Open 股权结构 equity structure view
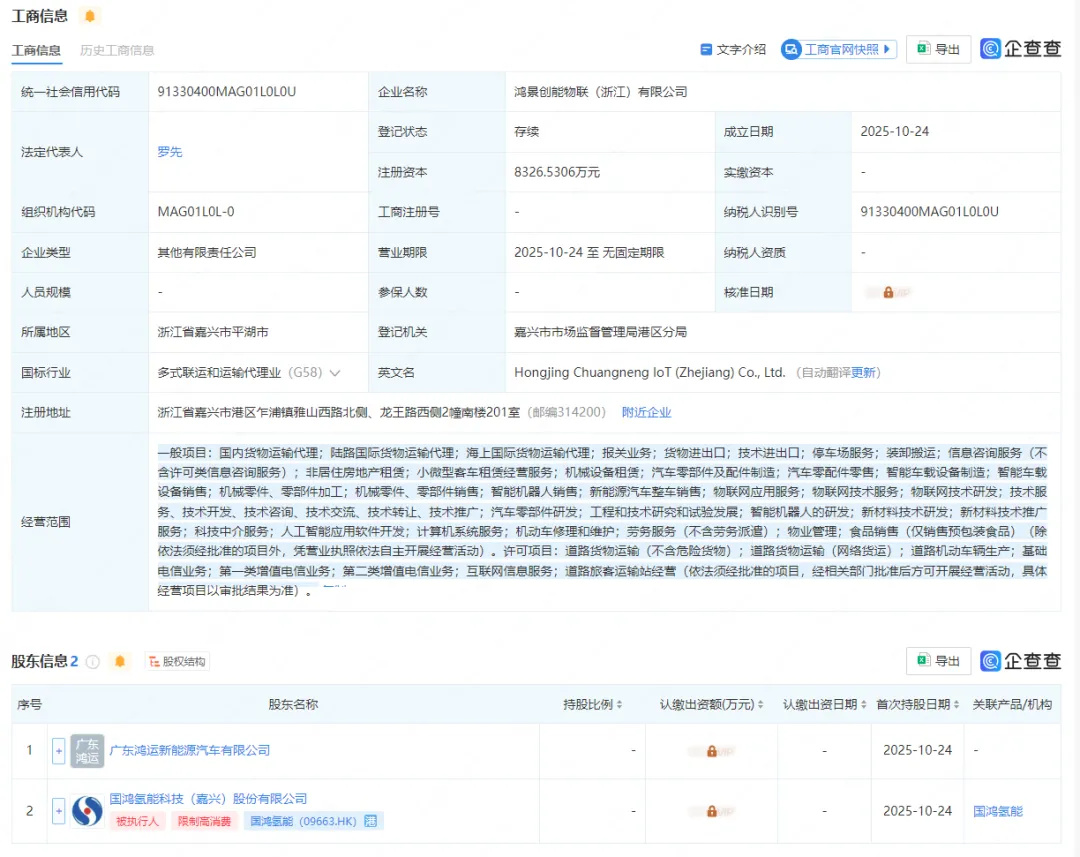 176,661
